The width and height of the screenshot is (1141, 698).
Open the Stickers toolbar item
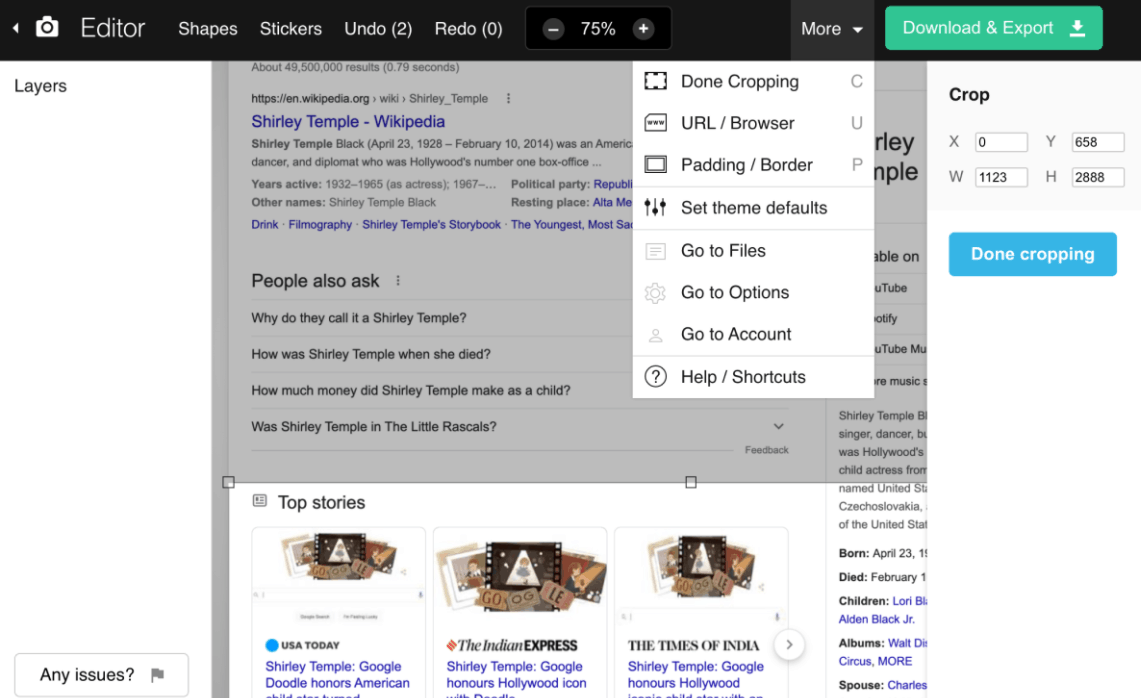coord(290,29)
